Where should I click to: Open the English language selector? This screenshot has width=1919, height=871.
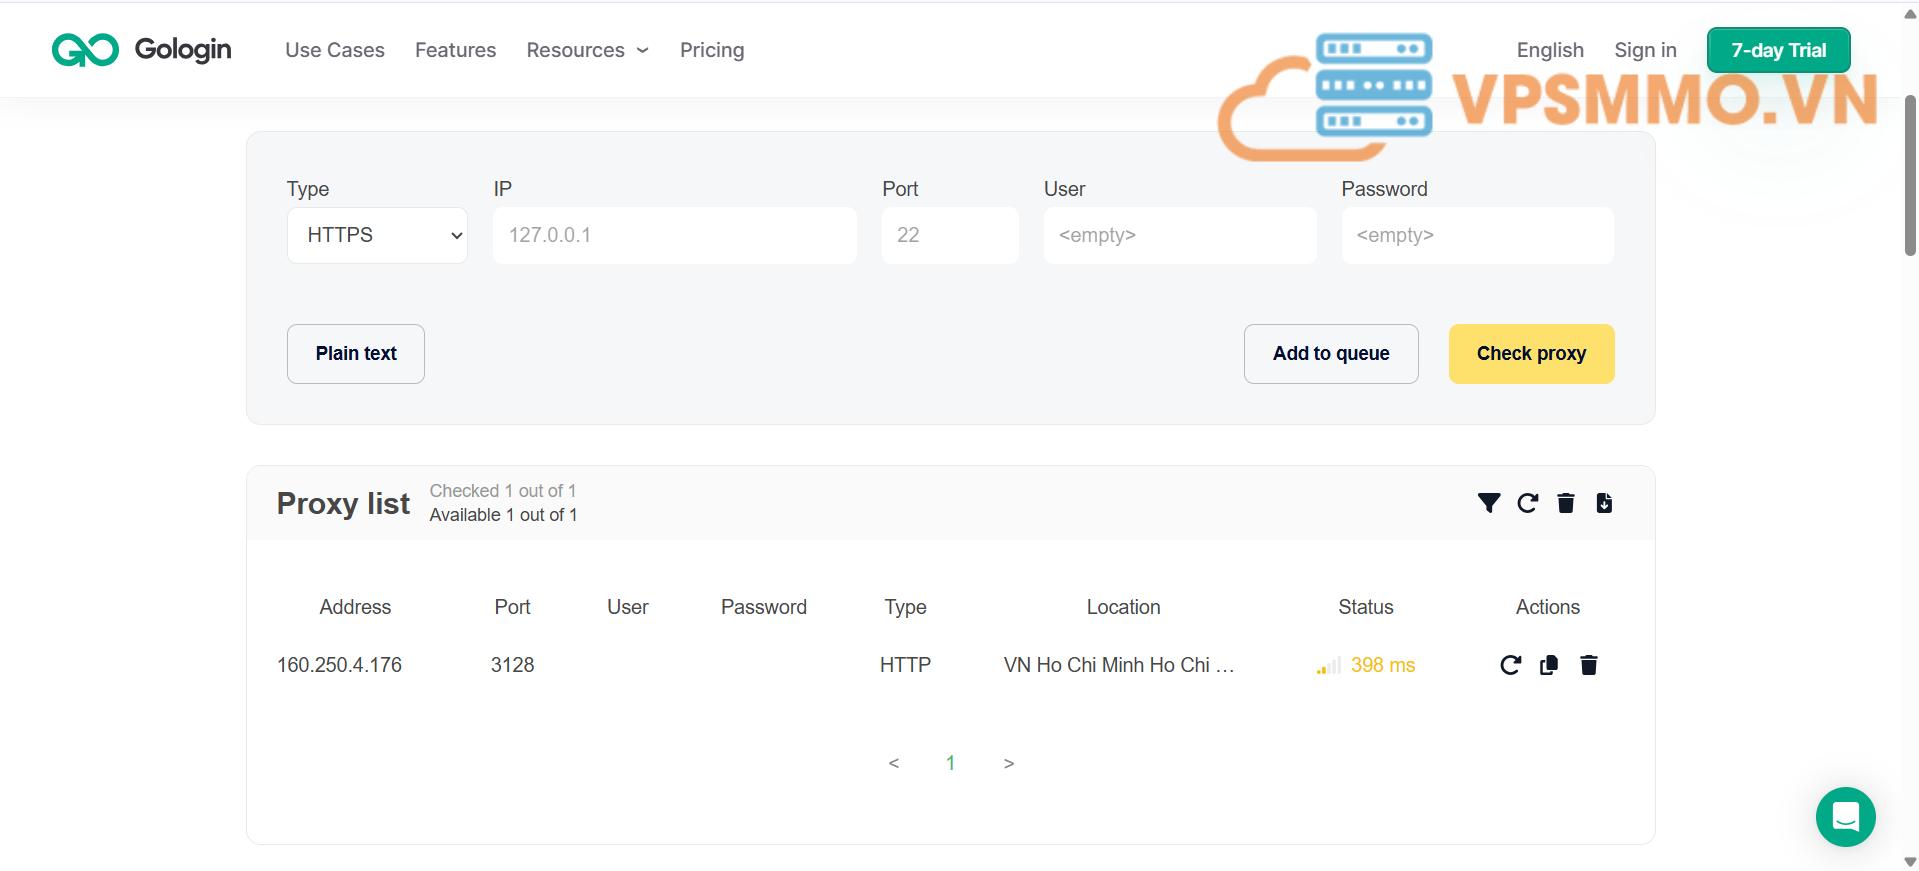click(x=1549, y=50)
